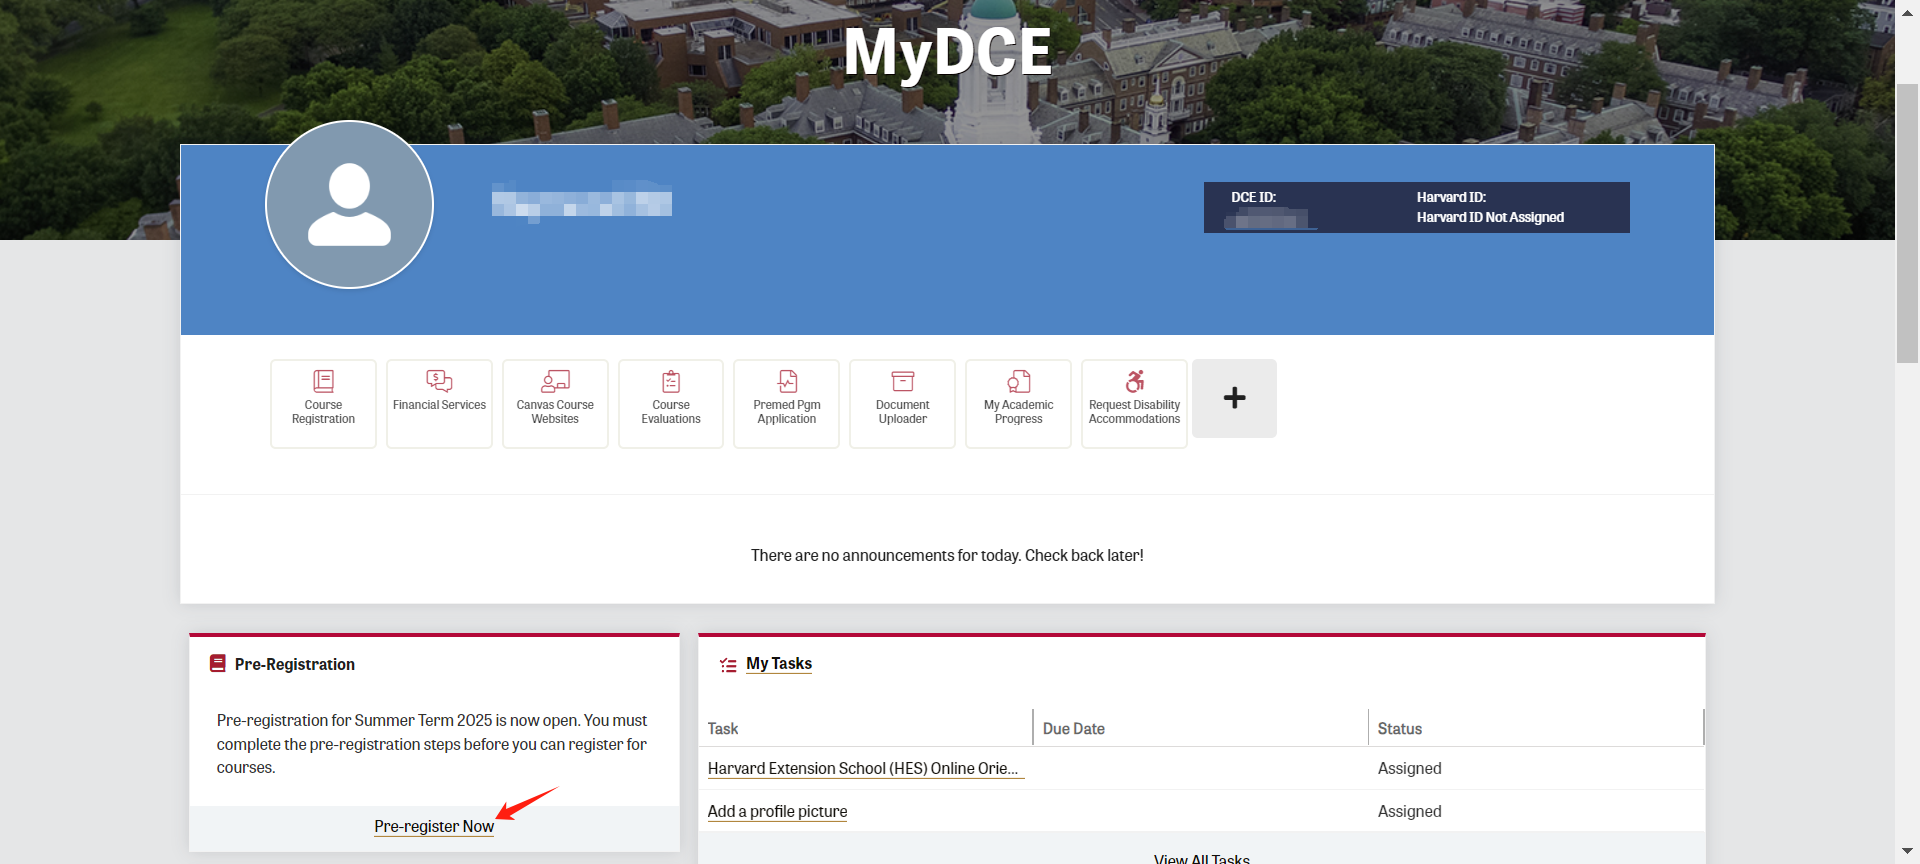Sort by the Task column header
This screenshot has height=864, width=1920.
tap(723, 729)
